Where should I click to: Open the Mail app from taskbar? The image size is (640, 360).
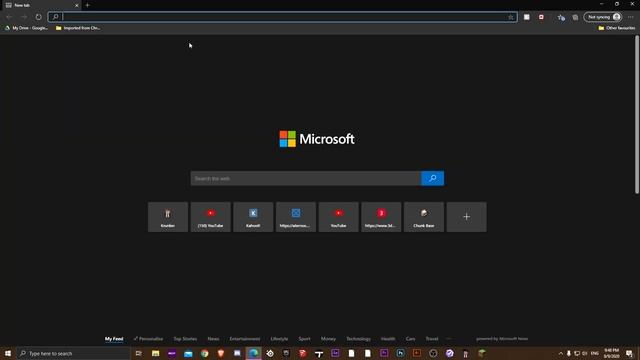(x=188, y=353)
